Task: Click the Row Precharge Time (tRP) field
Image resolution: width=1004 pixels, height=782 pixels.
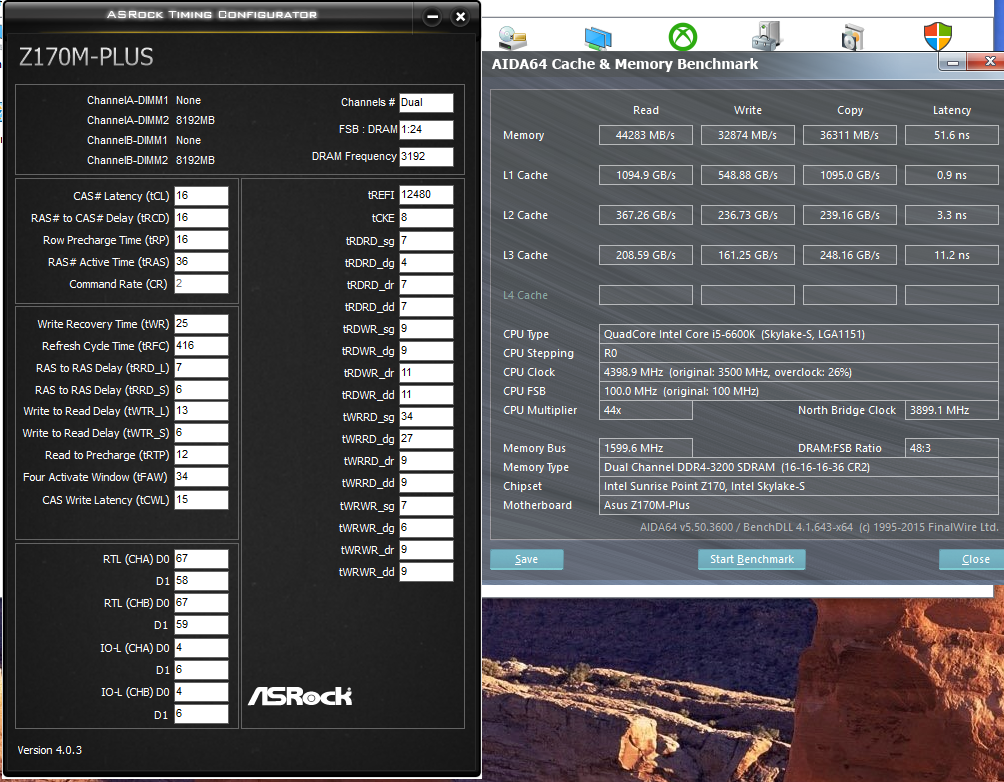Action: [201, 240]
